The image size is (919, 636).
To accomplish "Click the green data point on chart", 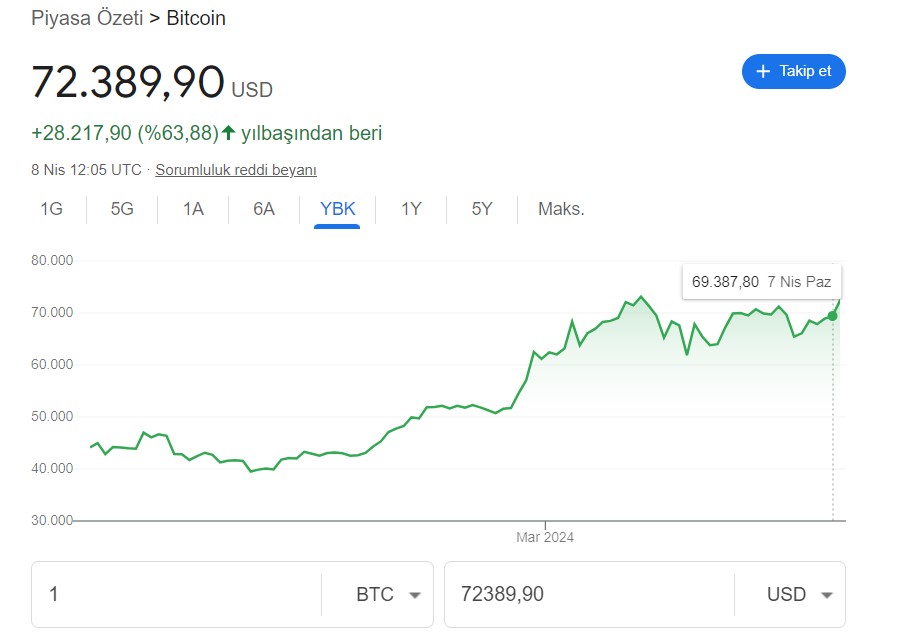I will [833, 316].
